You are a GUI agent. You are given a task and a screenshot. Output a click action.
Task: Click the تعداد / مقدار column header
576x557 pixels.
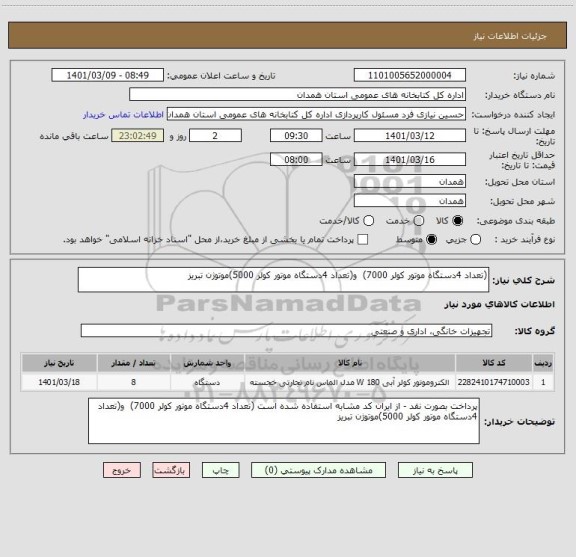134,363
